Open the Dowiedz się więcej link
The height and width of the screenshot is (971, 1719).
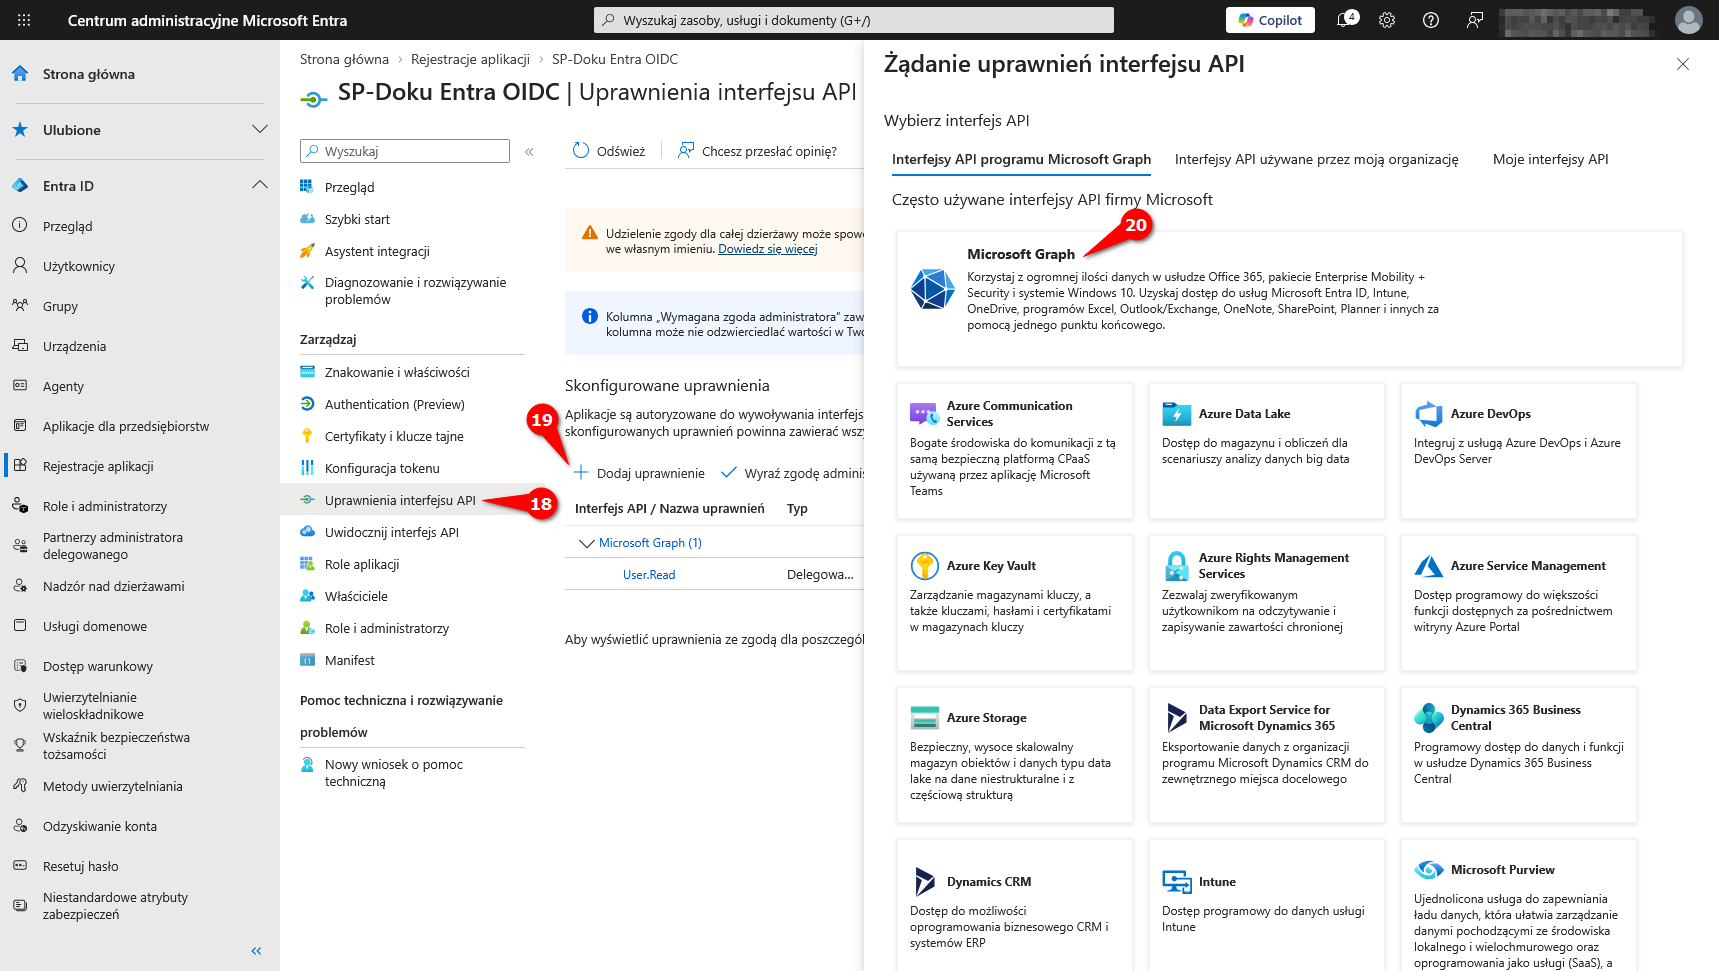(x=767, y=249)
